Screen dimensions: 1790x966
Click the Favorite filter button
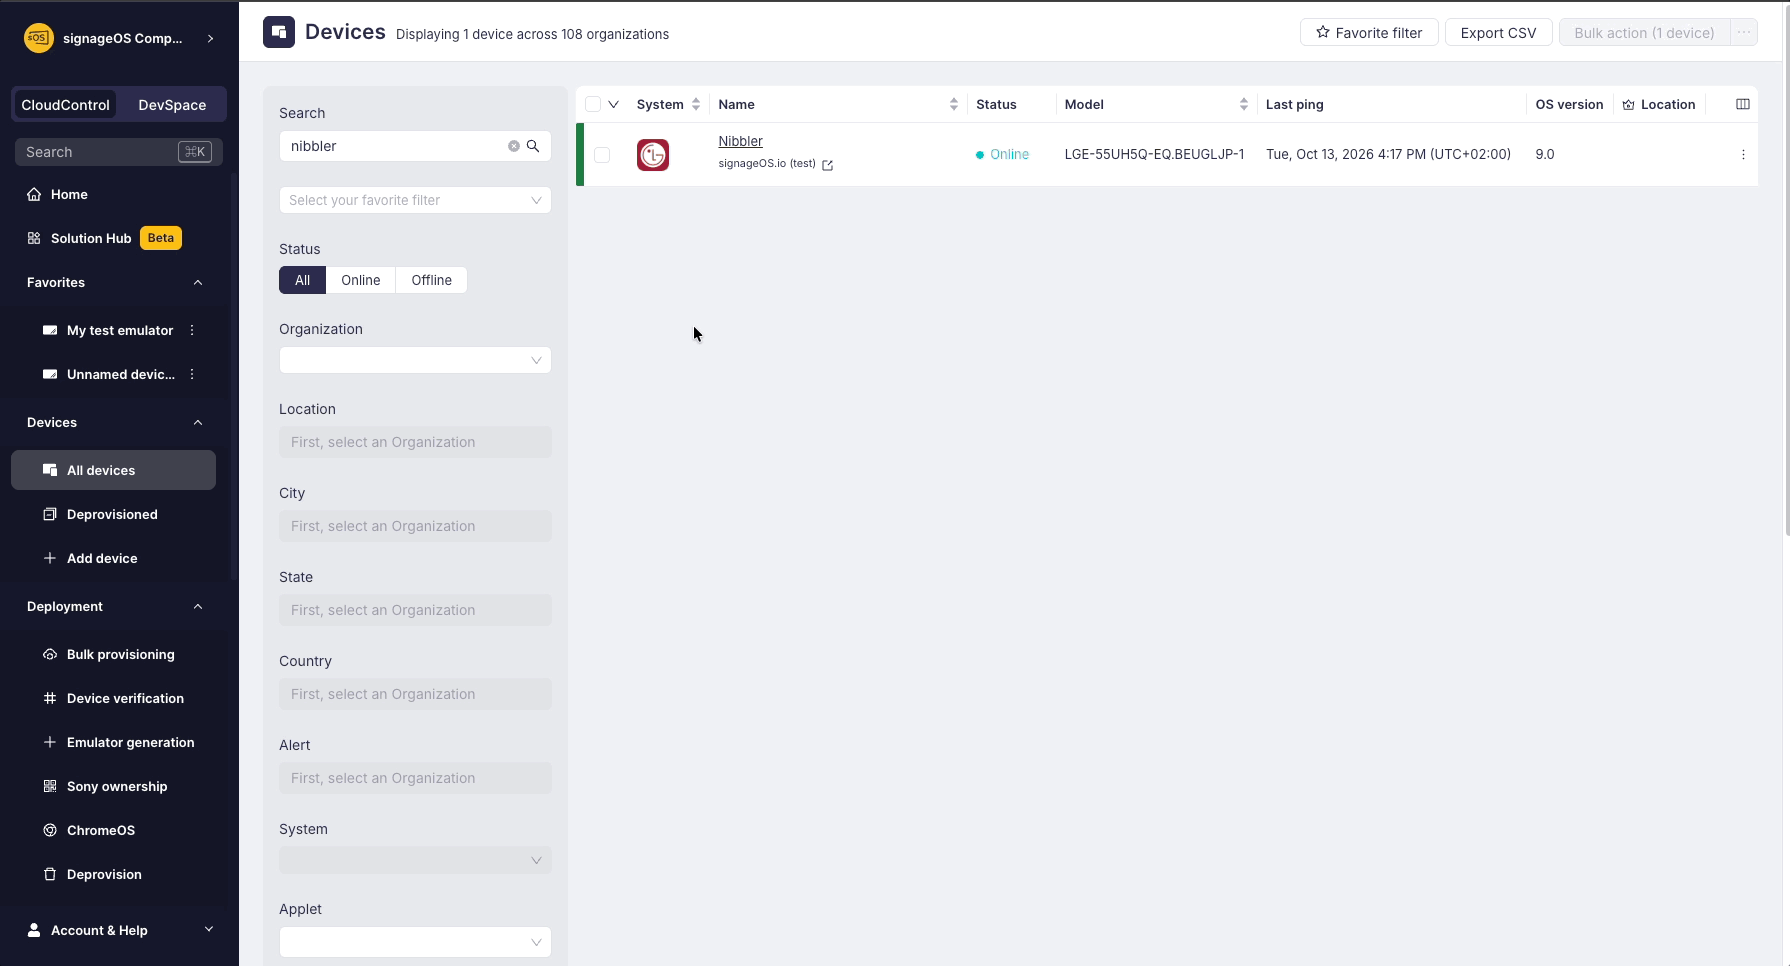click(x=1369, y=33)
